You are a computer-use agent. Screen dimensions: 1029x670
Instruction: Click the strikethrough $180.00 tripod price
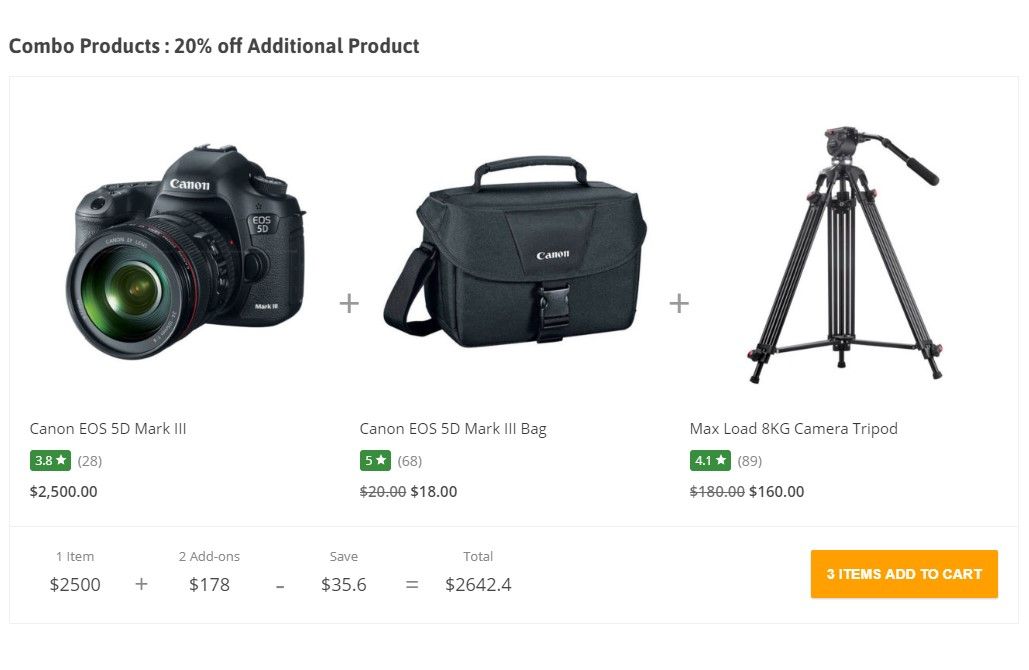(716, 491)
